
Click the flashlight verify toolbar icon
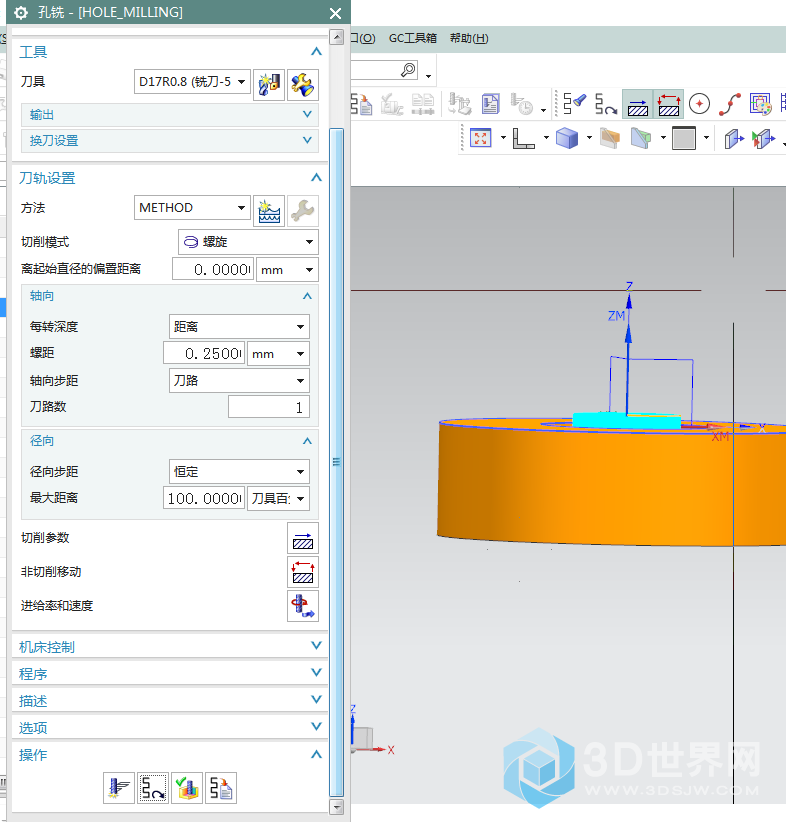574,103
